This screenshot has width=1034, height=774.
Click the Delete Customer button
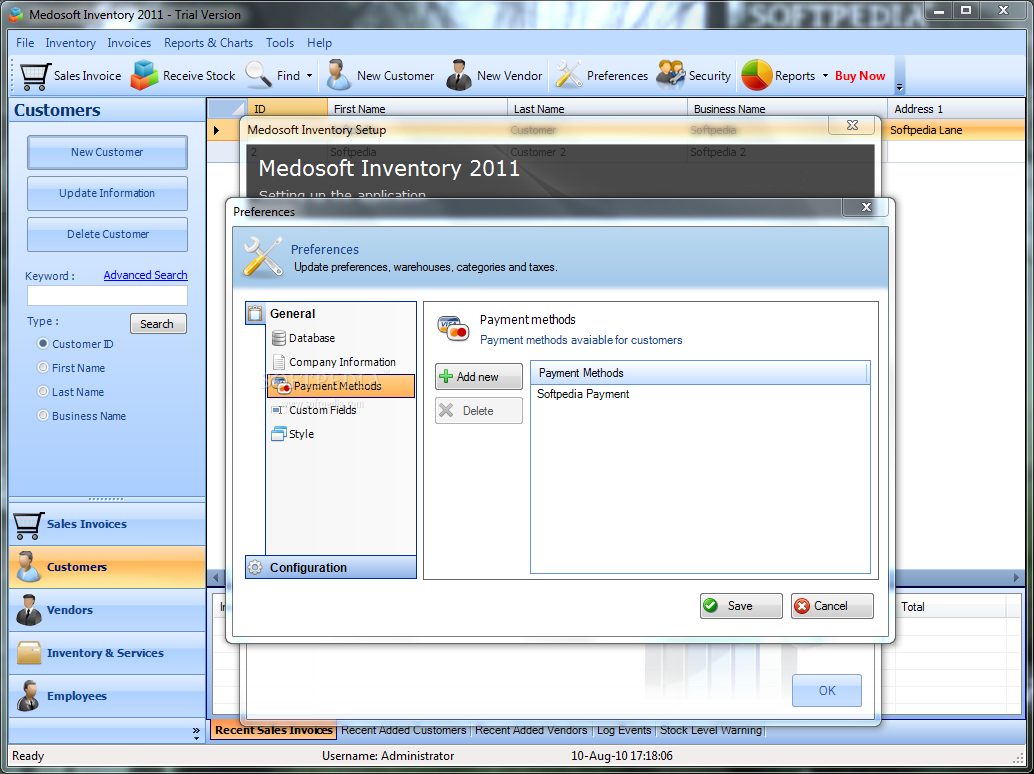[107, 234]
